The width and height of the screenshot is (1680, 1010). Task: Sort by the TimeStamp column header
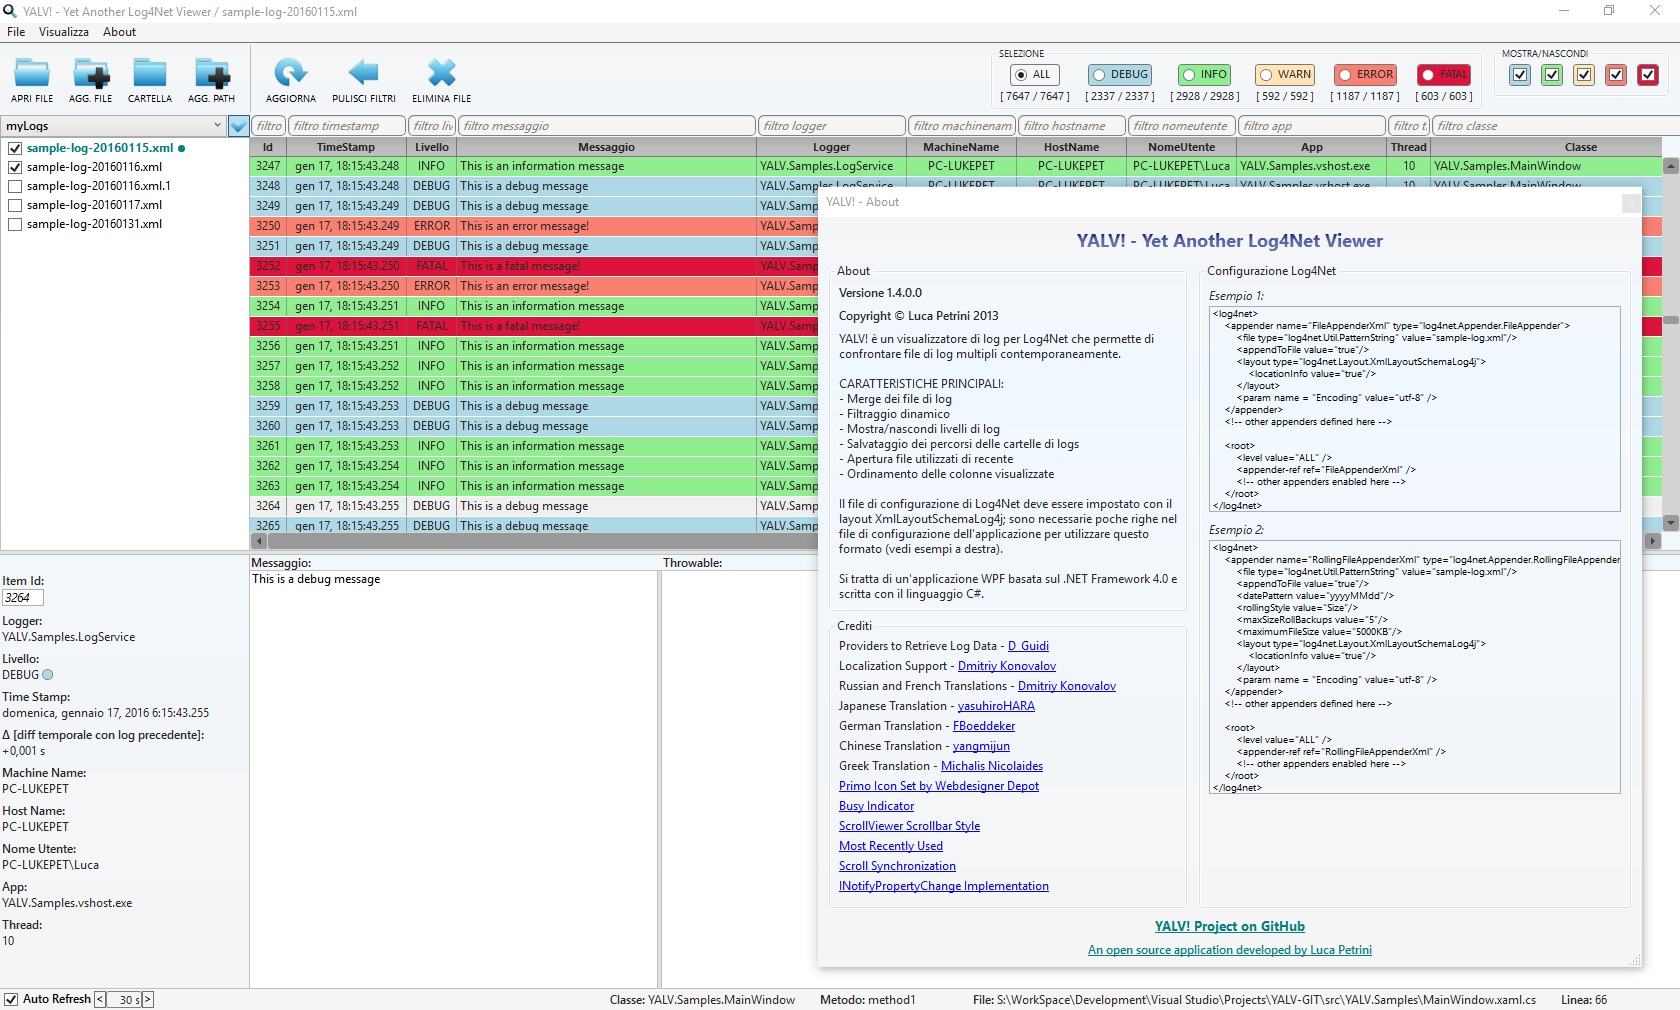(x=346, y=147)
